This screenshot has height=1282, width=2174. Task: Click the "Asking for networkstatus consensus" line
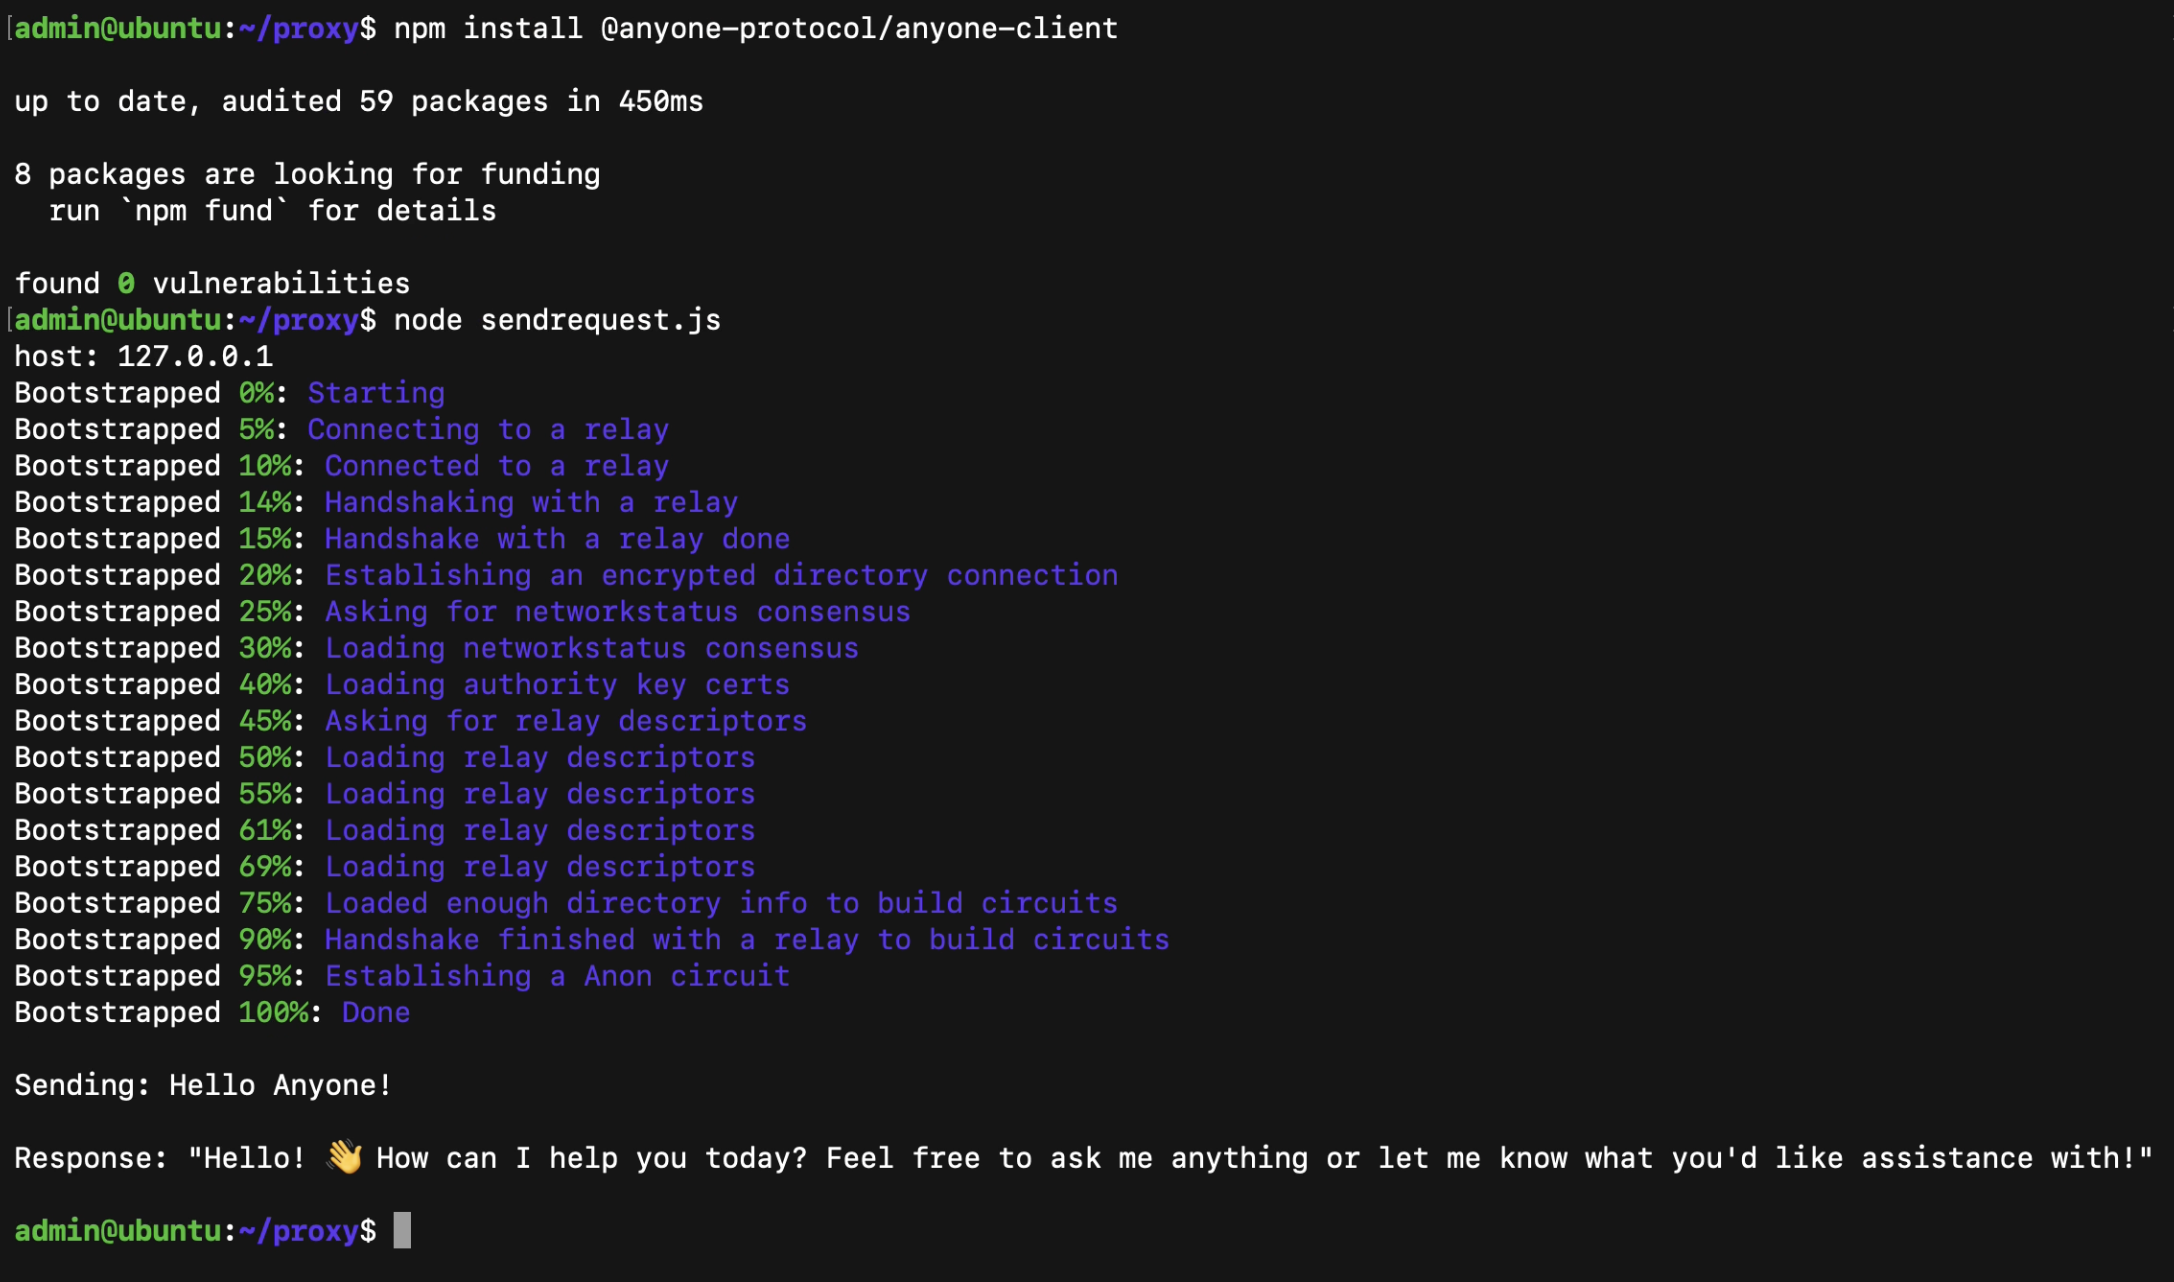click(x=617, y=612)
